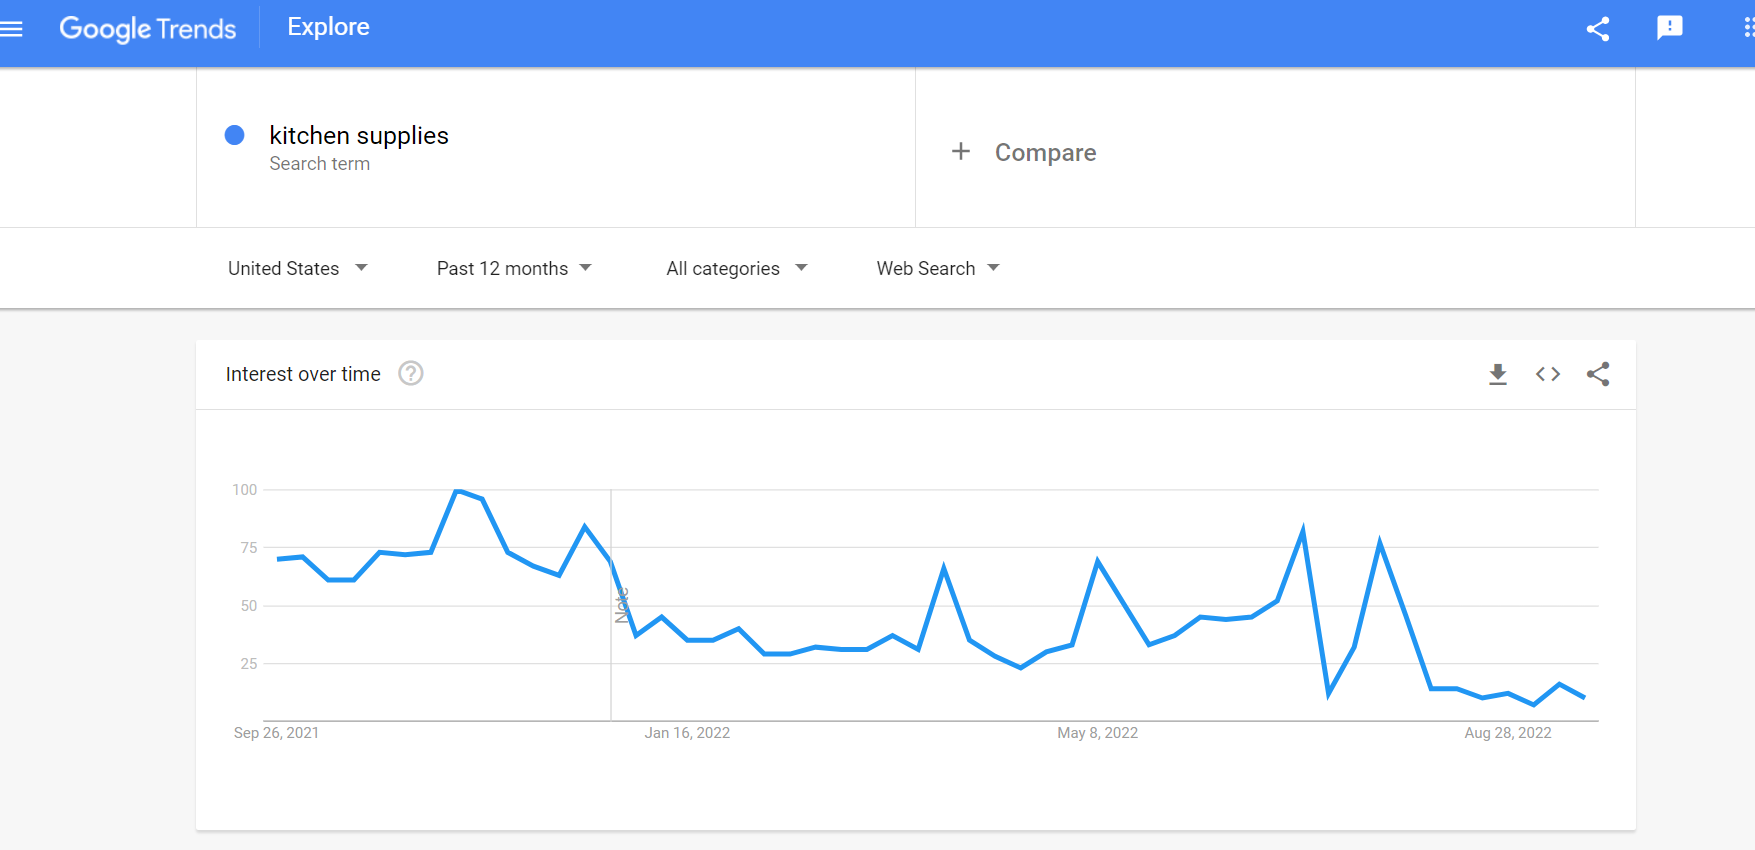The height and width of the screenshot is (850, 1755).
Task: Click the share icon in top header
Action: [1598, 29]
